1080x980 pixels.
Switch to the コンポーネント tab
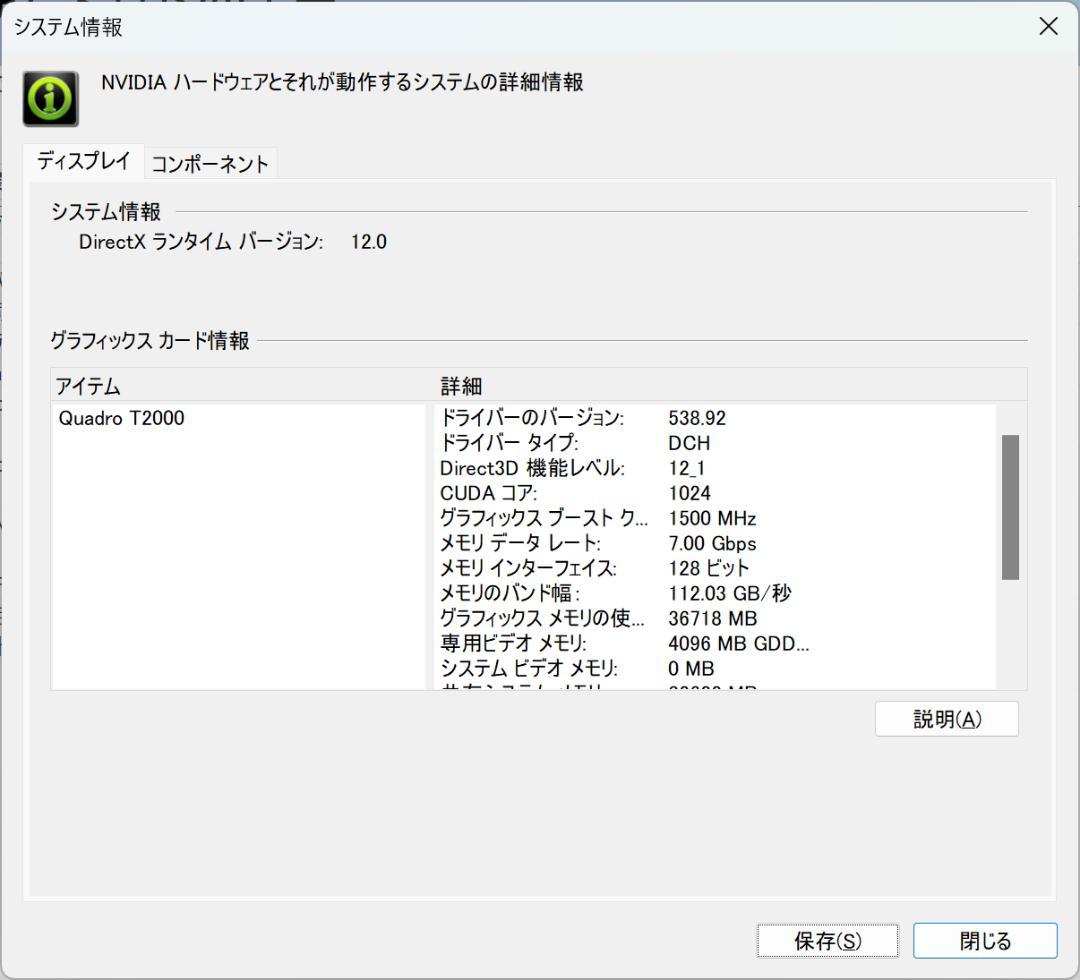[211, 163]
